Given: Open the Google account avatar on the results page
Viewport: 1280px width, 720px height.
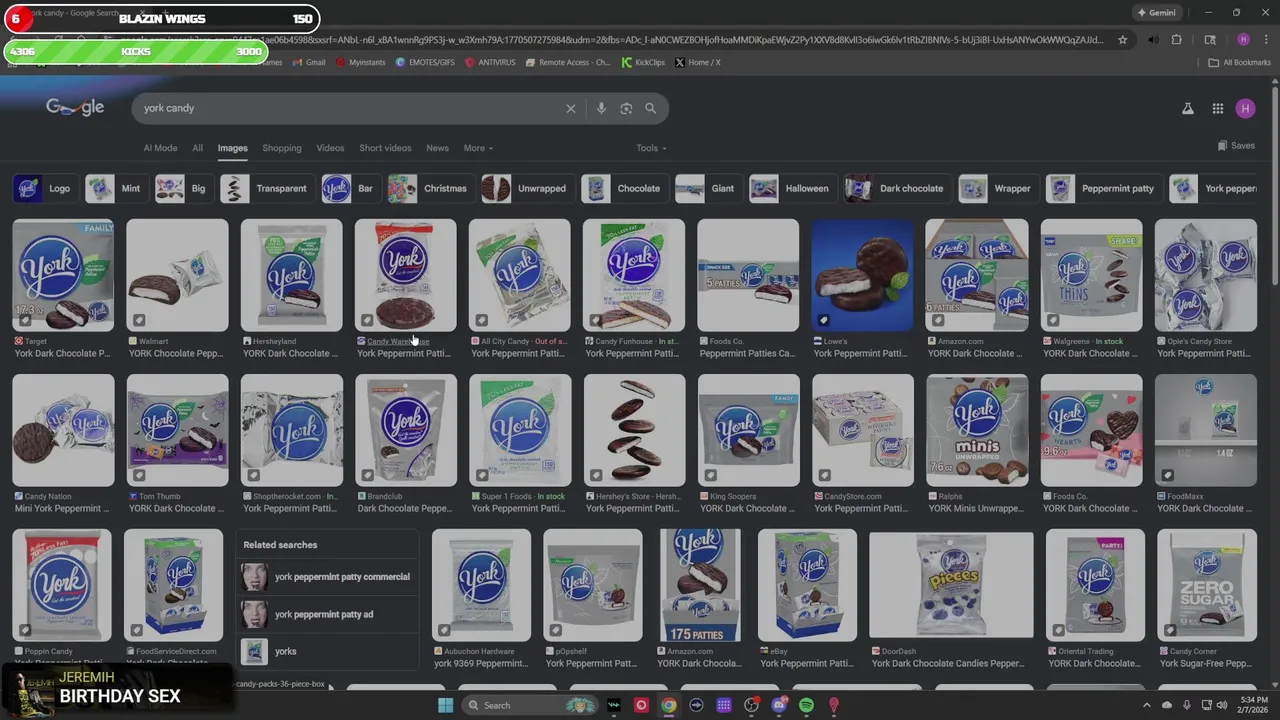Looking at the screenshot, I should [1245, 108].
